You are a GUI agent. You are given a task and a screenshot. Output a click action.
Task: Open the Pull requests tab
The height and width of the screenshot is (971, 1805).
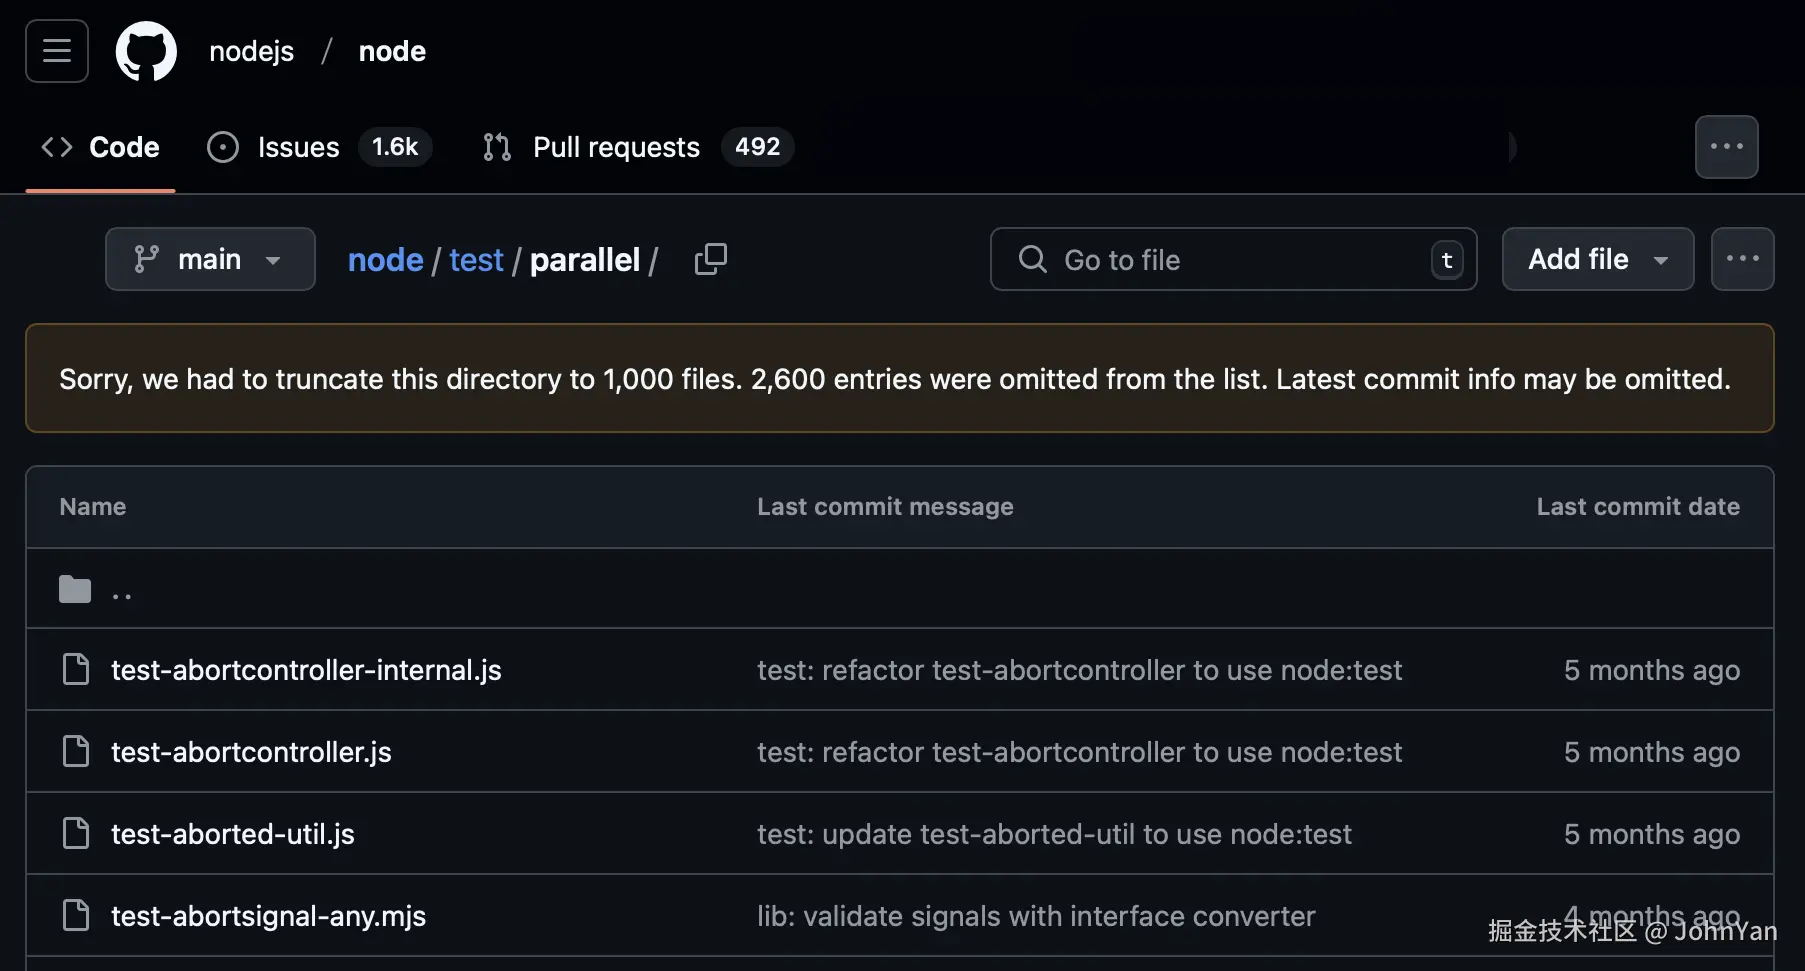[616, 147]
